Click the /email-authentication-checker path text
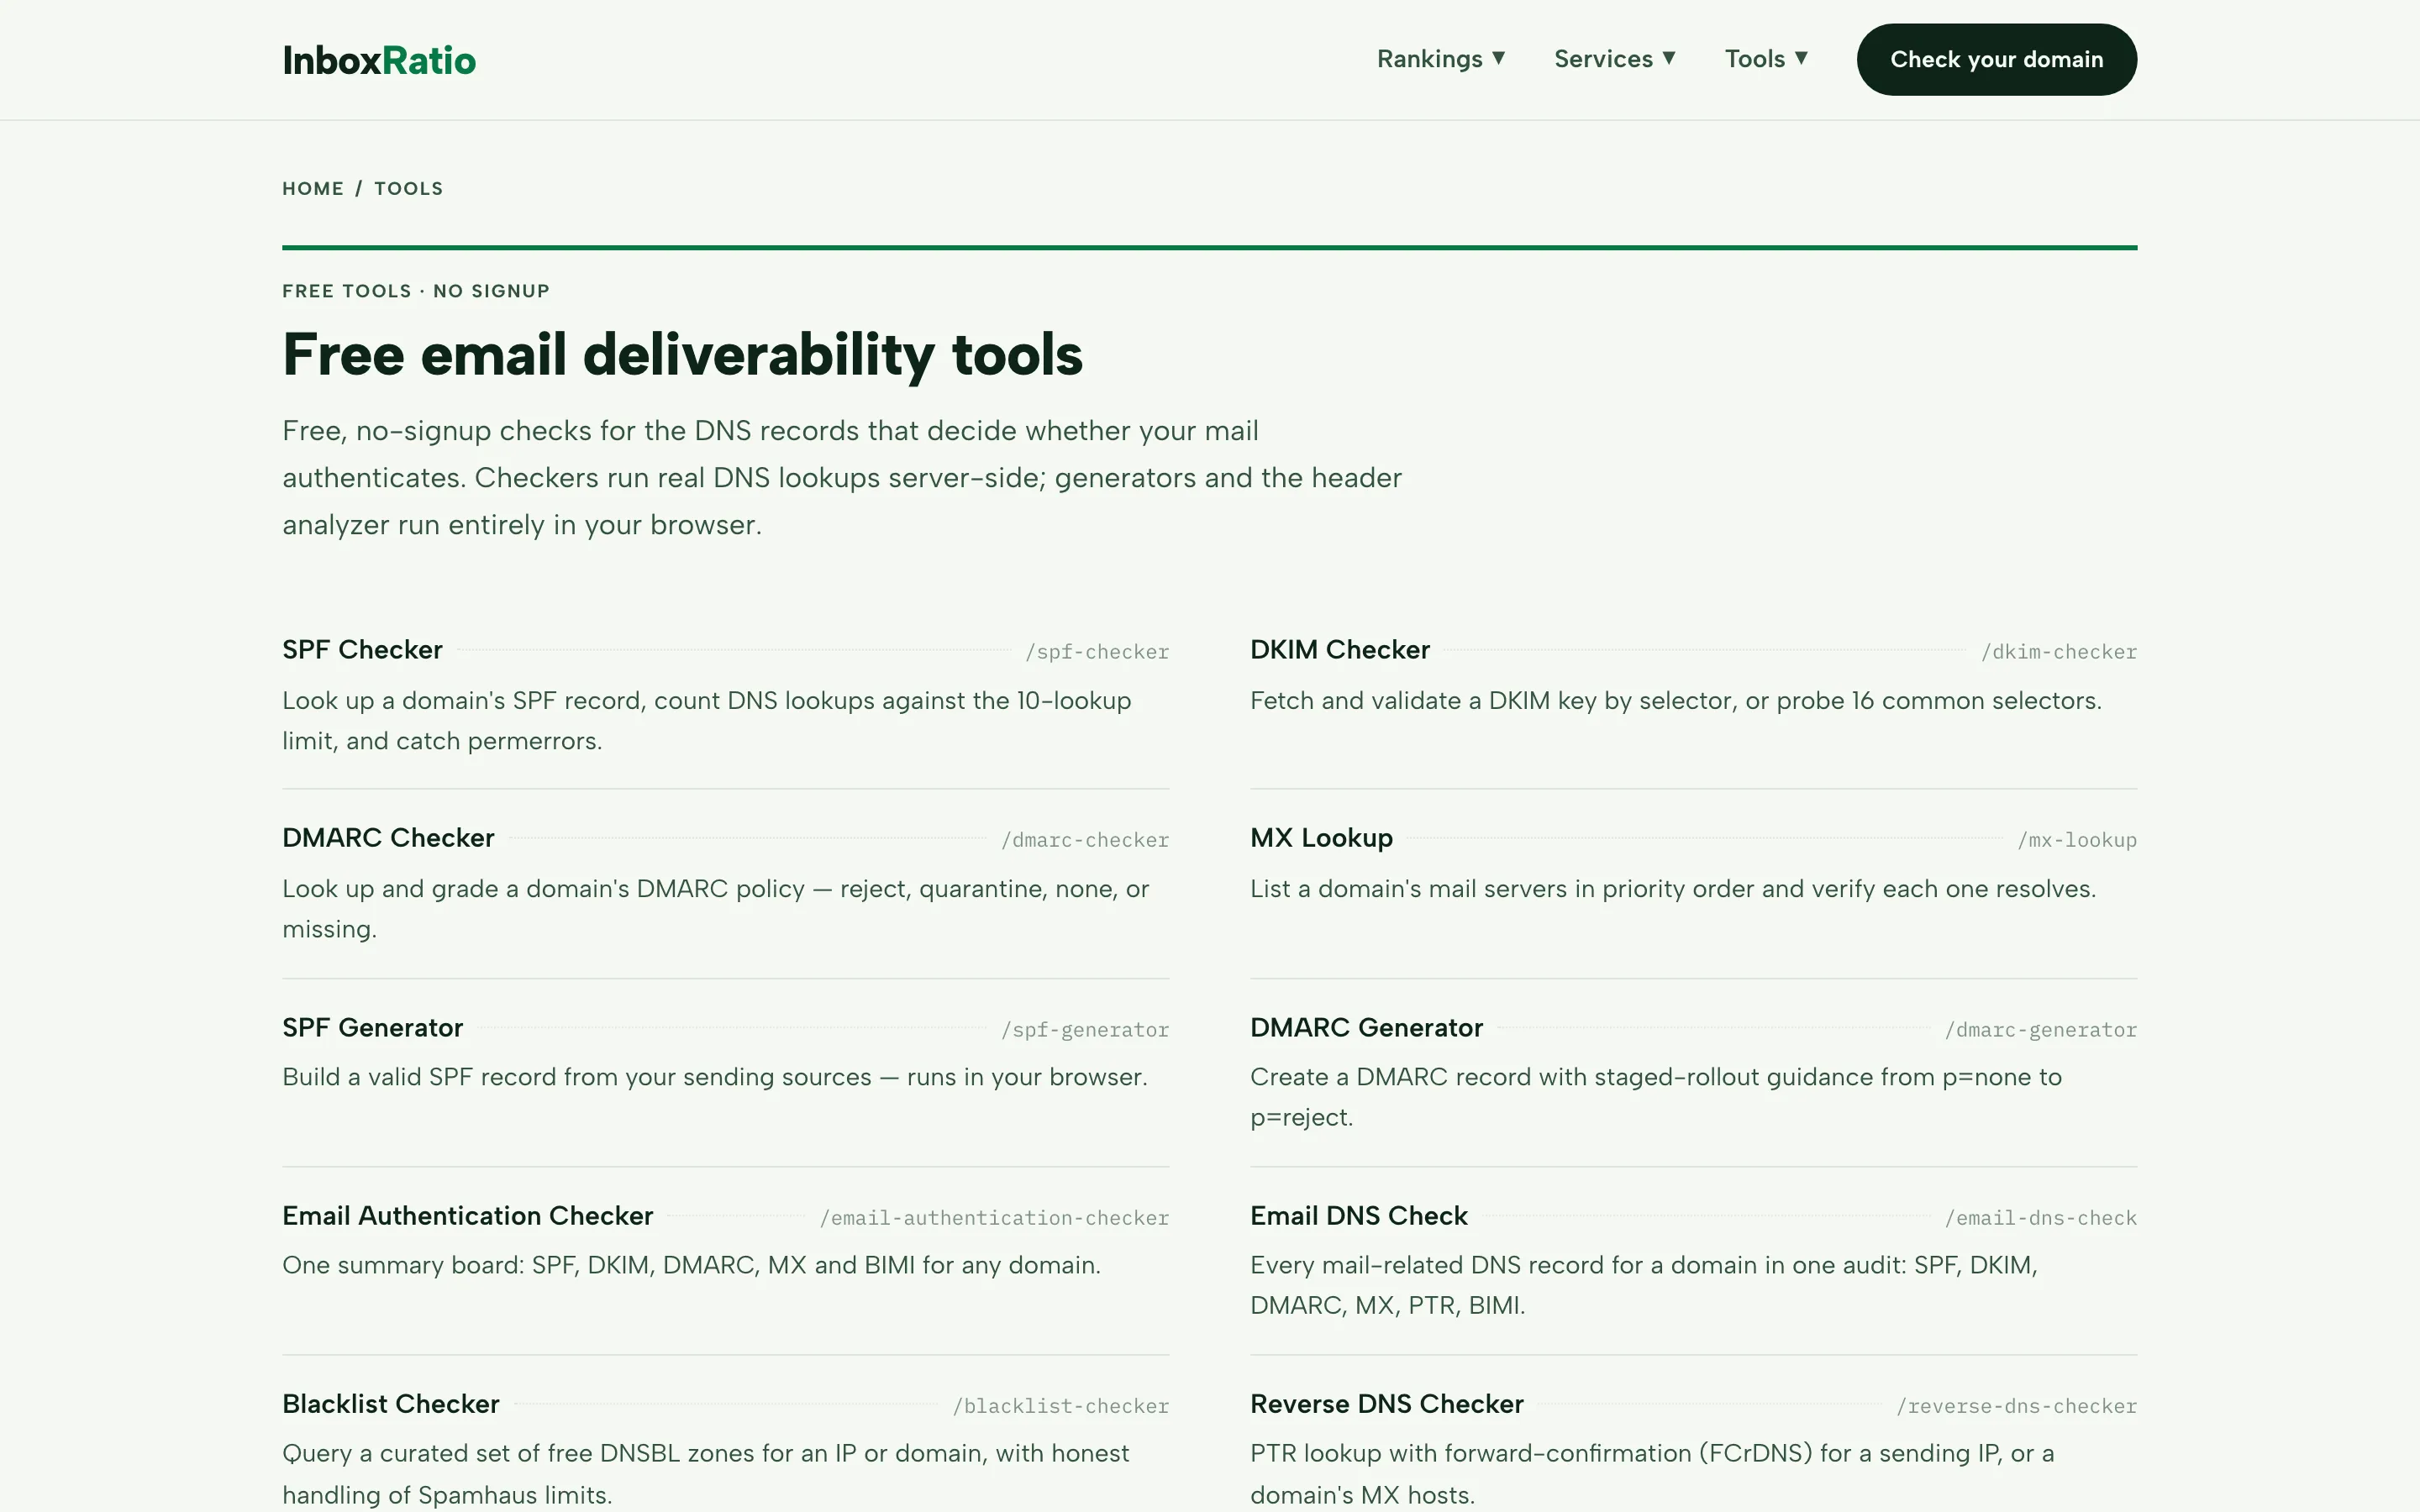The width and height of the screenshot is (2420, 1512). [x=994, y=1218]
